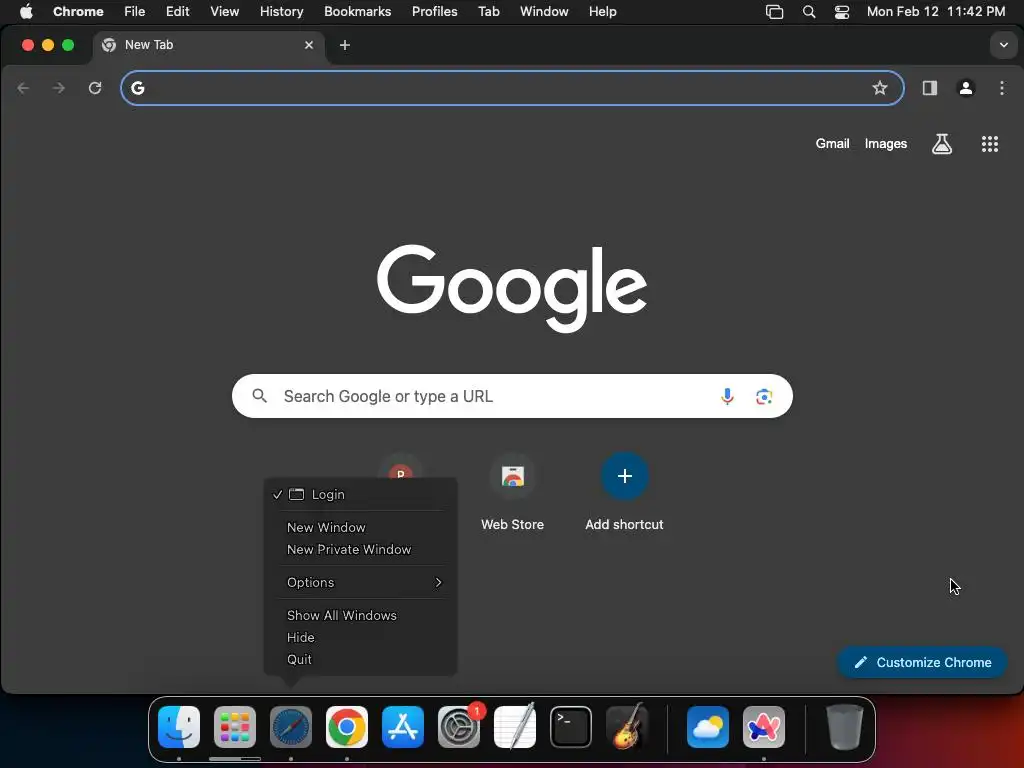Open TextEdit from the dock
Viewport: 1024px width, 768px height.
515,727
